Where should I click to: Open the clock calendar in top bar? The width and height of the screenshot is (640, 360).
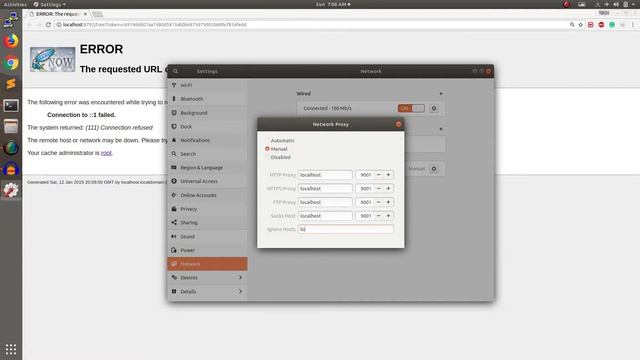(333, 4)
